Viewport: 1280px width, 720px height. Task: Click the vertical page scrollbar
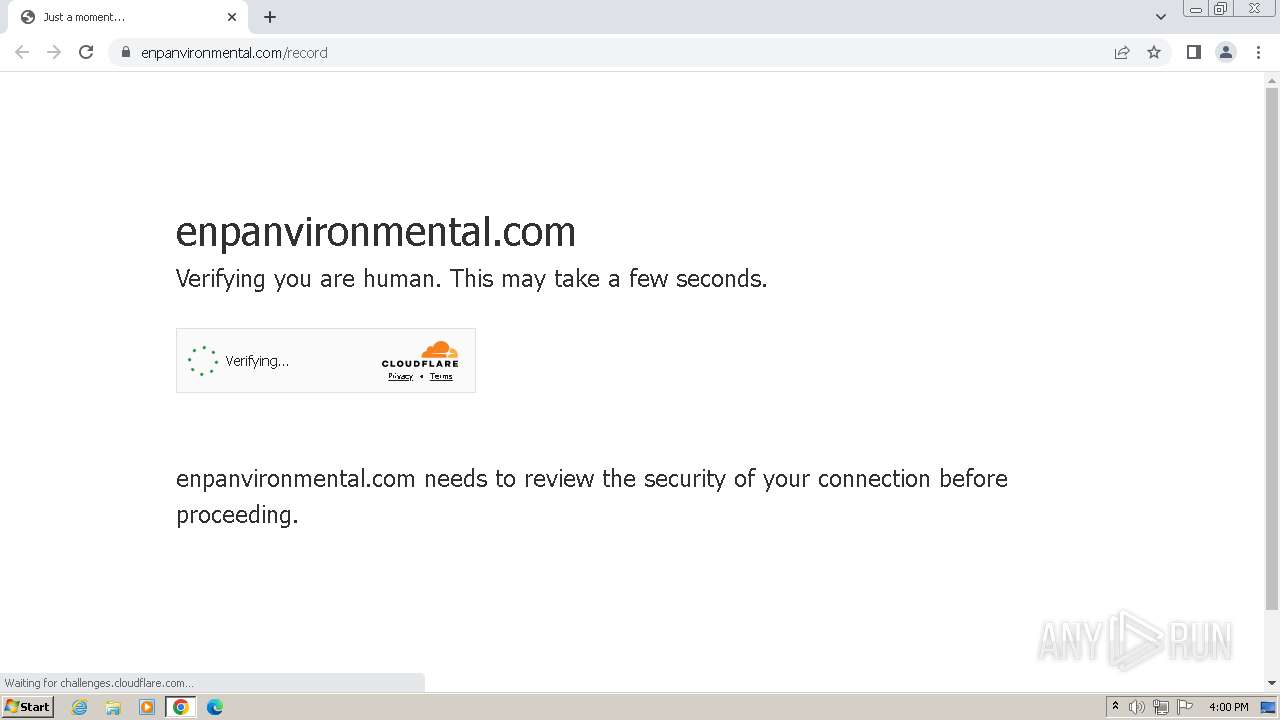[1272, 350]
